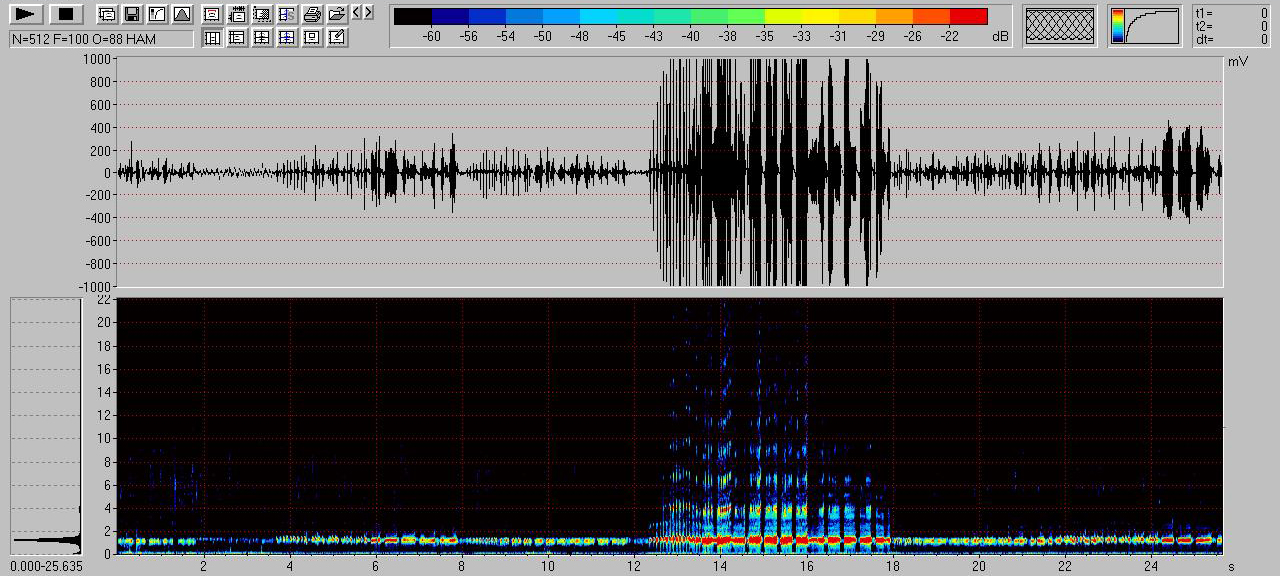Toggle the pencil edit mode button
Image resolution: width=1280 pixels, height=576 pixels.
tap(337, 38)
